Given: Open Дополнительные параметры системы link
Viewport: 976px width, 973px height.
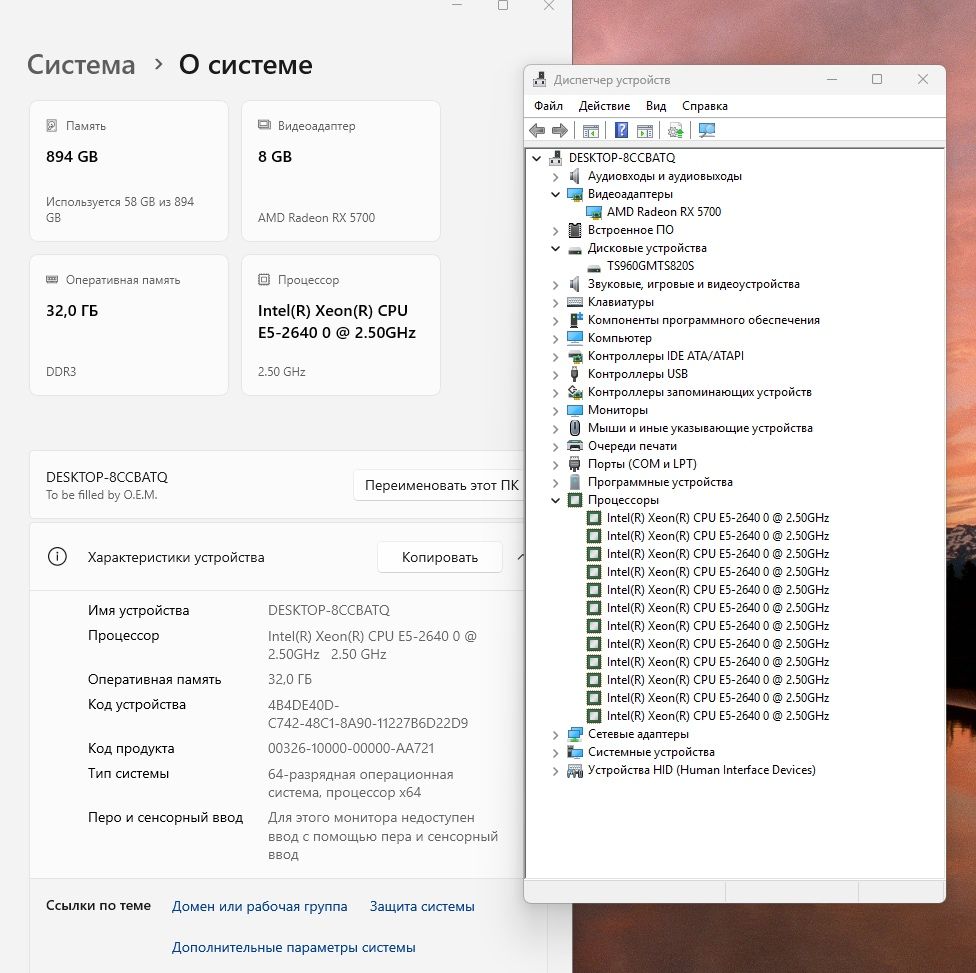Looking at the screenshot, I should coord(293,947).
